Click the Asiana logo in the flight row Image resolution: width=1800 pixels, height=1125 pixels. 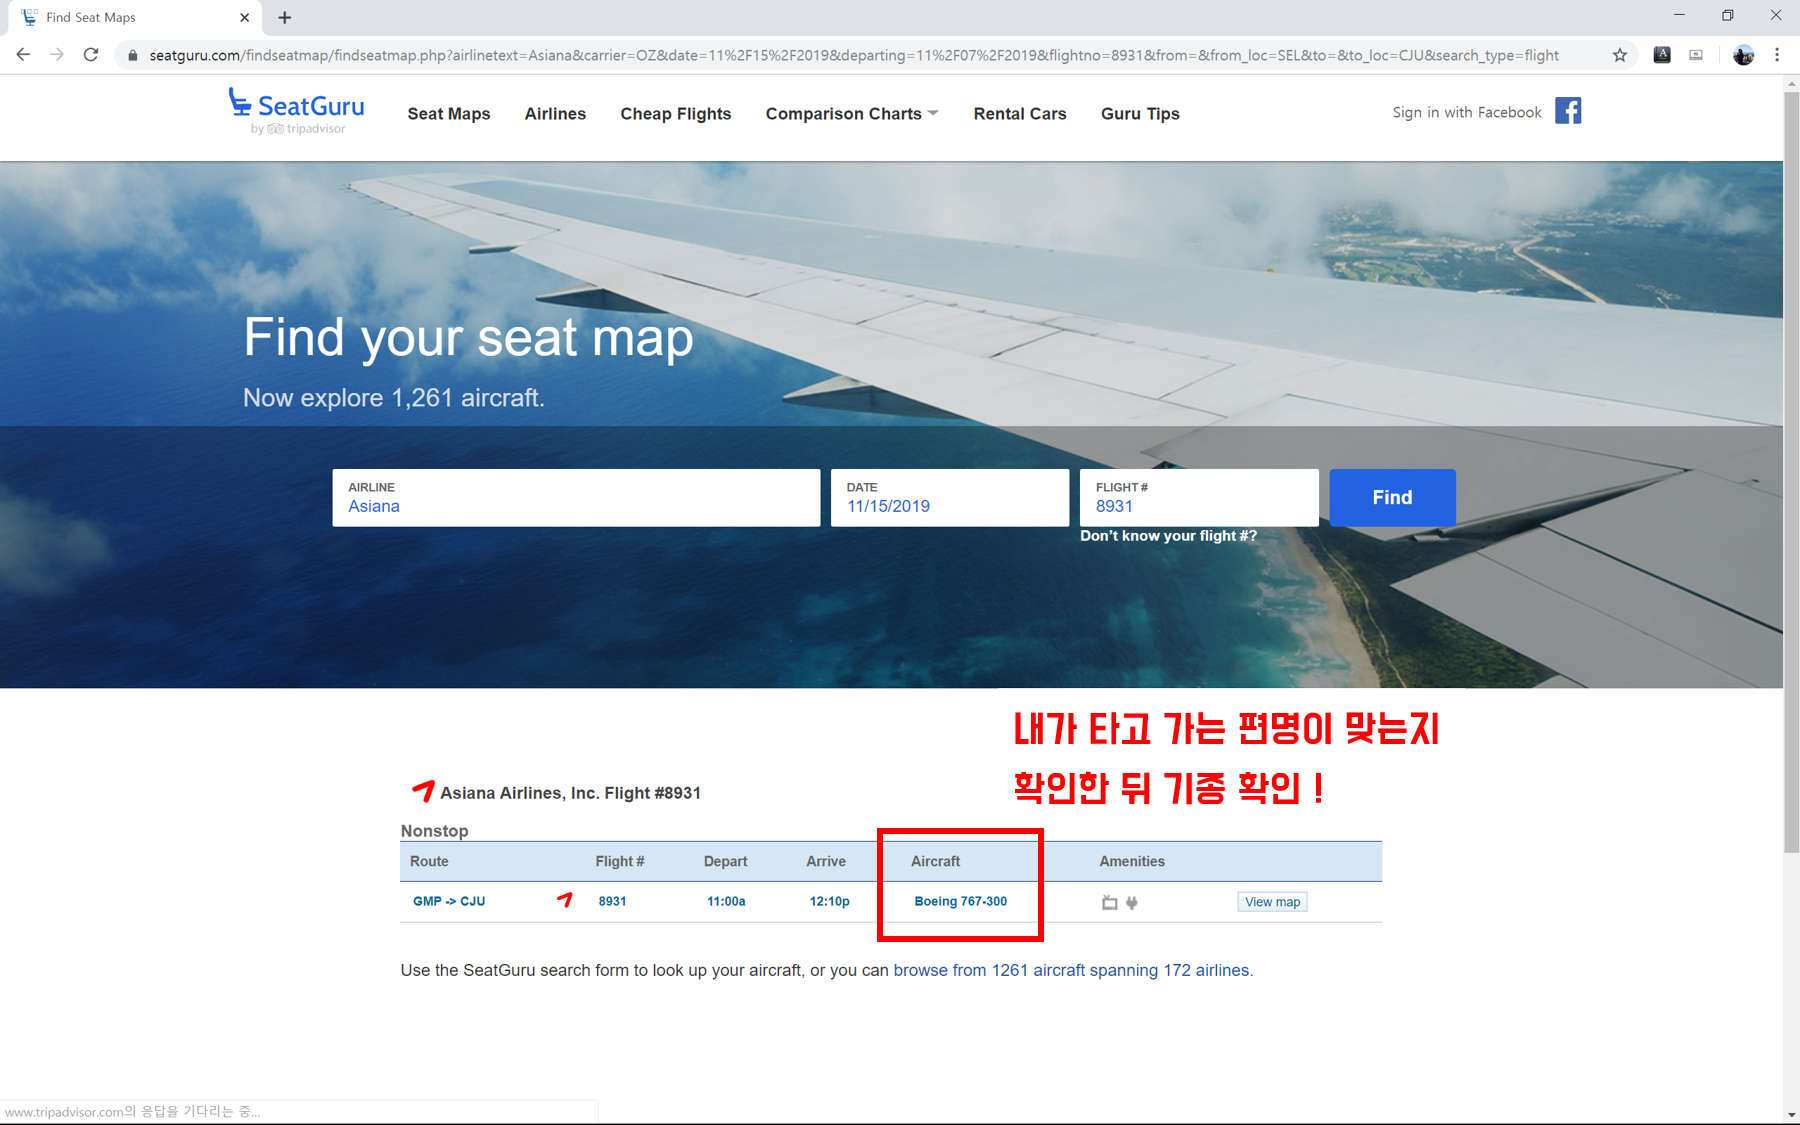coord(565,900)
